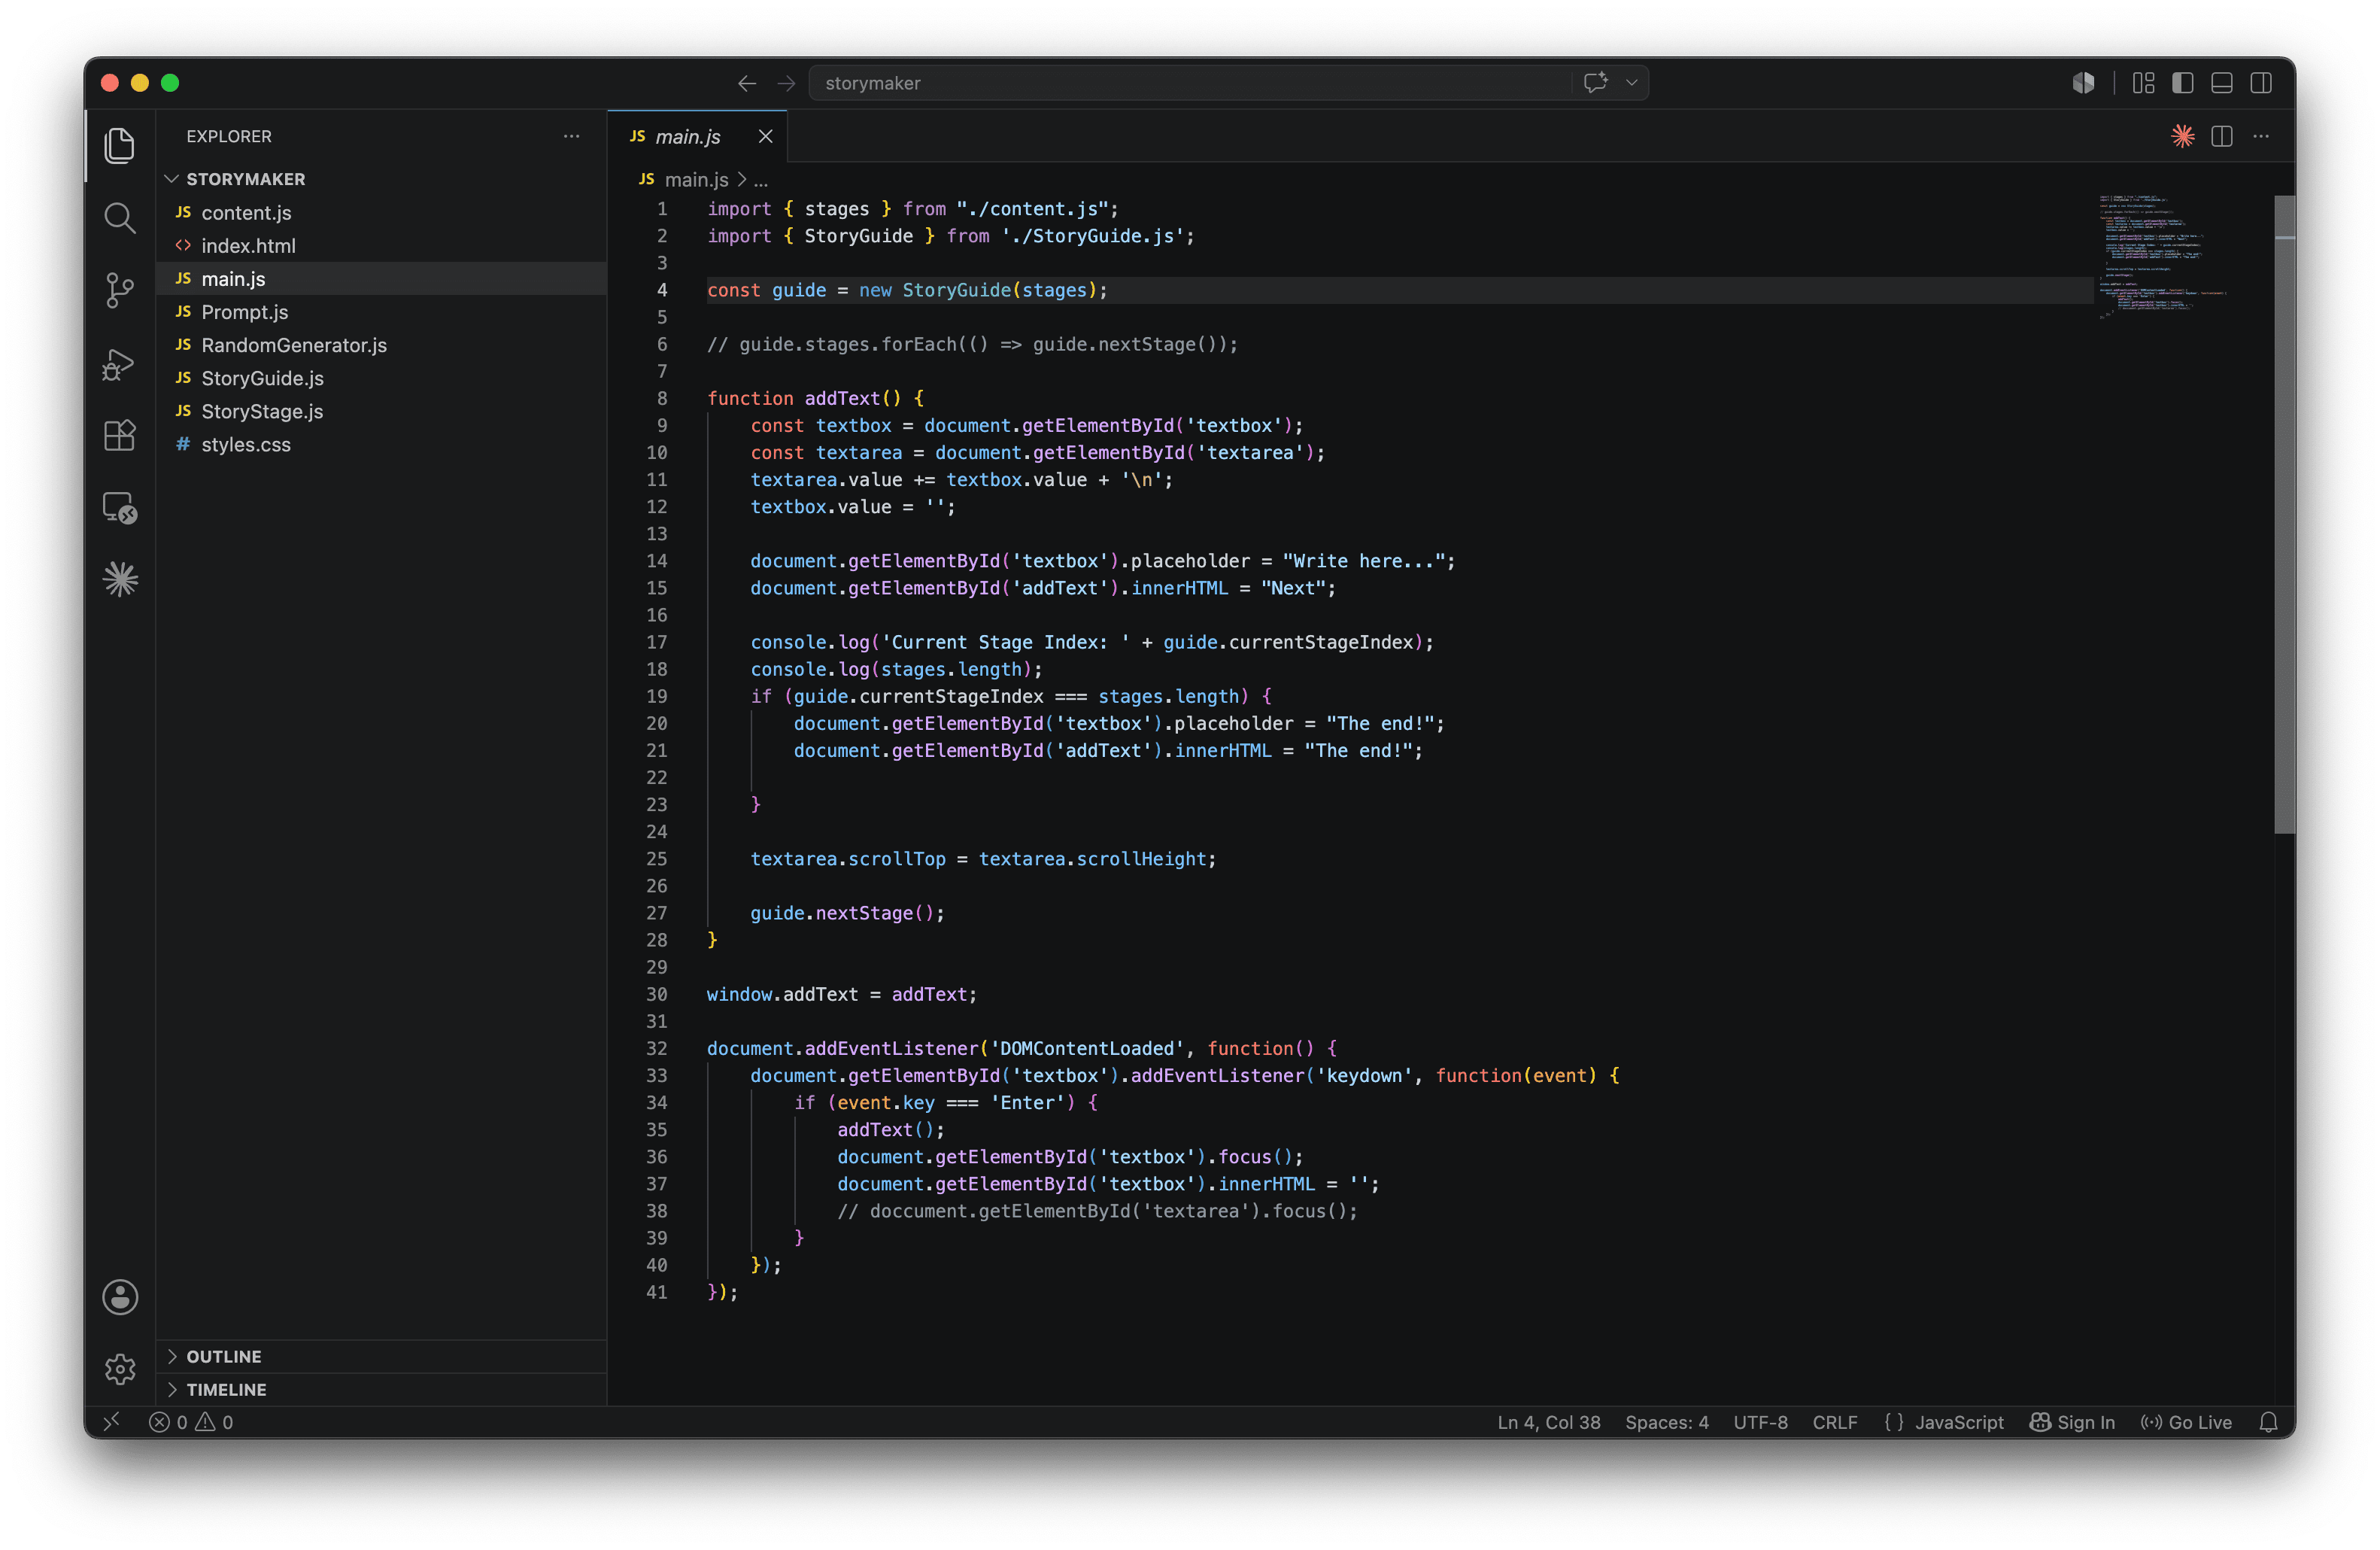Open RandomGenerator.js file

[382, 345]
